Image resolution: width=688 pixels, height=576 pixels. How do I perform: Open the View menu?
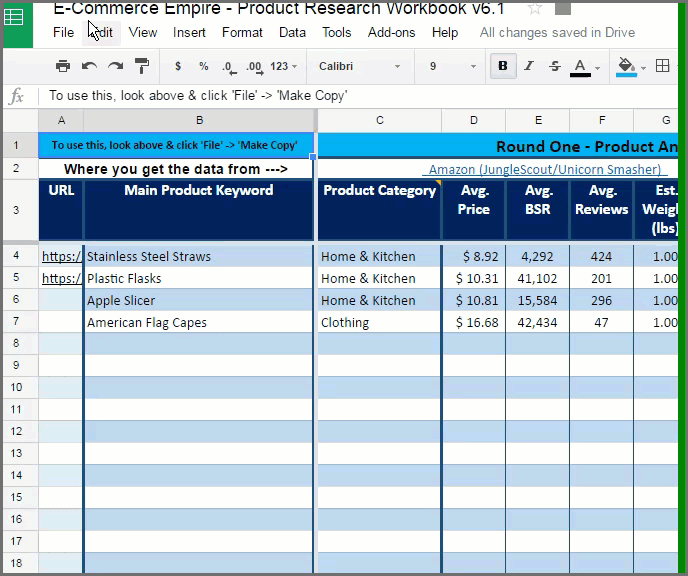pyautogui.click(x=143, y=32)
